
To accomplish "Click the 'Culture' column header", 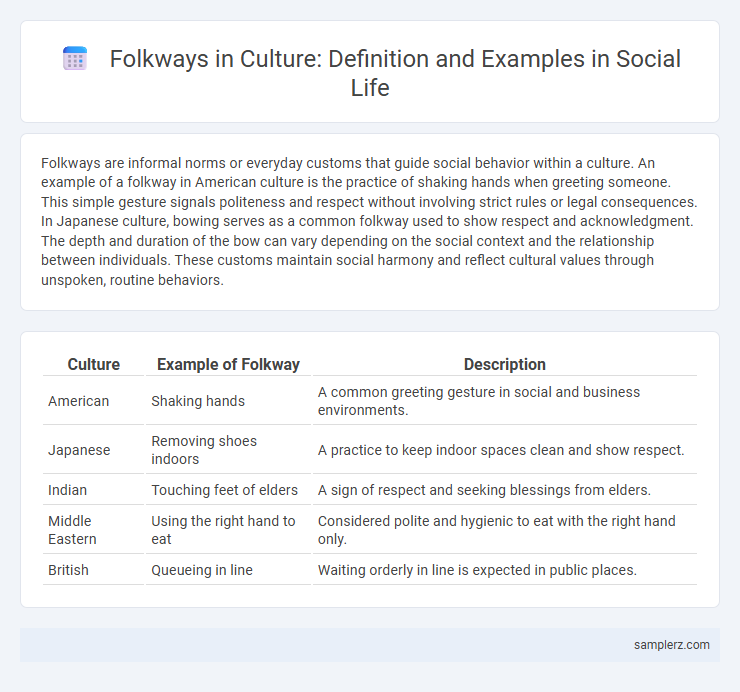I will click(x=93, y=364).
